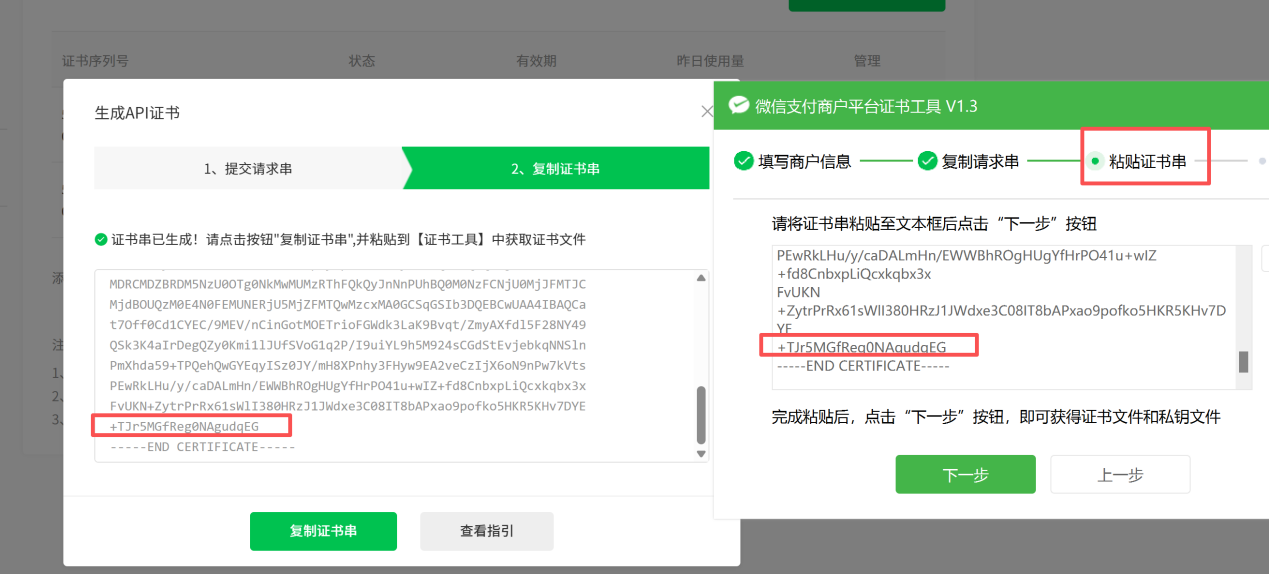Click scrollbar thumb in certificate tool textbox
Image resolution: width=1269 pixels, height=574 pixels.
[1243, 362]
